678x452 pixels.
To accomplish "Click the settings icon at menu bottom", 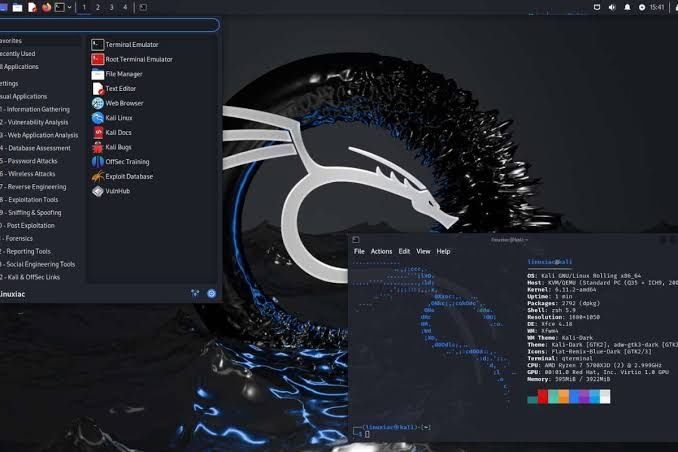I will point(195,293).
